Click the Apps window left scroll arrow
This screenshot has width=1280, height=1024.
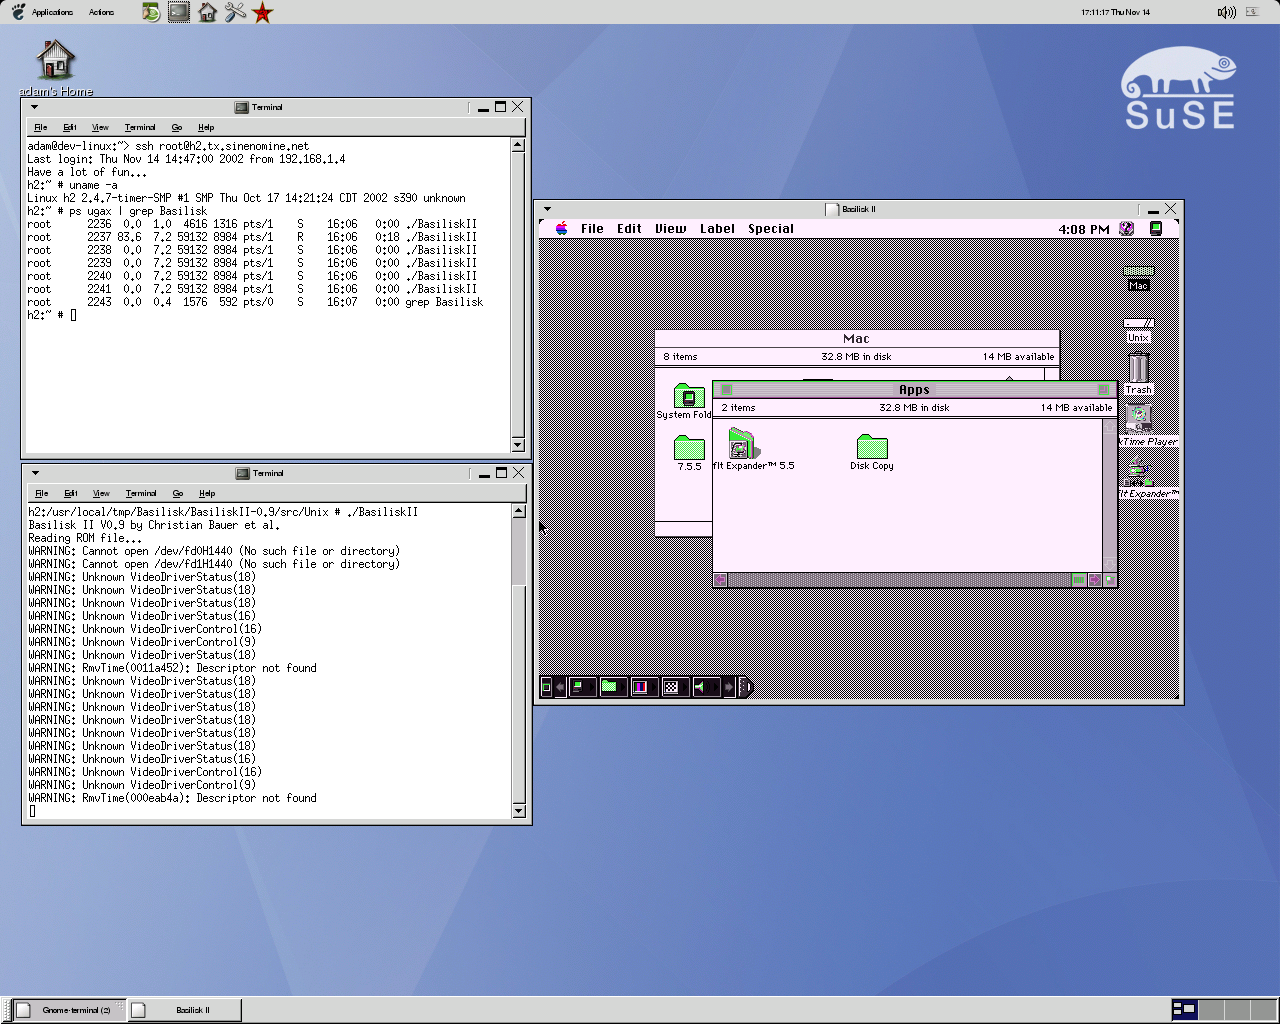720,580
